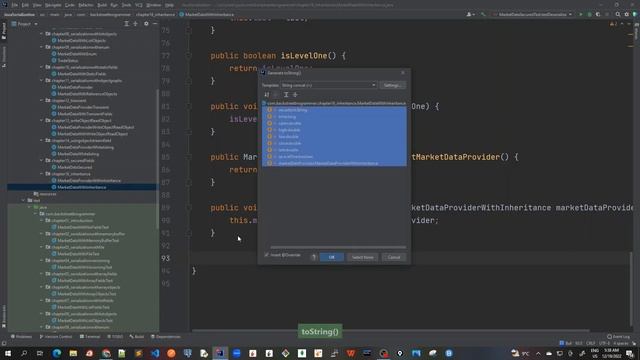The image size is (640, 360).
Task: Click the sort alphabetically icon in the dialog toolbar
Action: tap(267, 95)
